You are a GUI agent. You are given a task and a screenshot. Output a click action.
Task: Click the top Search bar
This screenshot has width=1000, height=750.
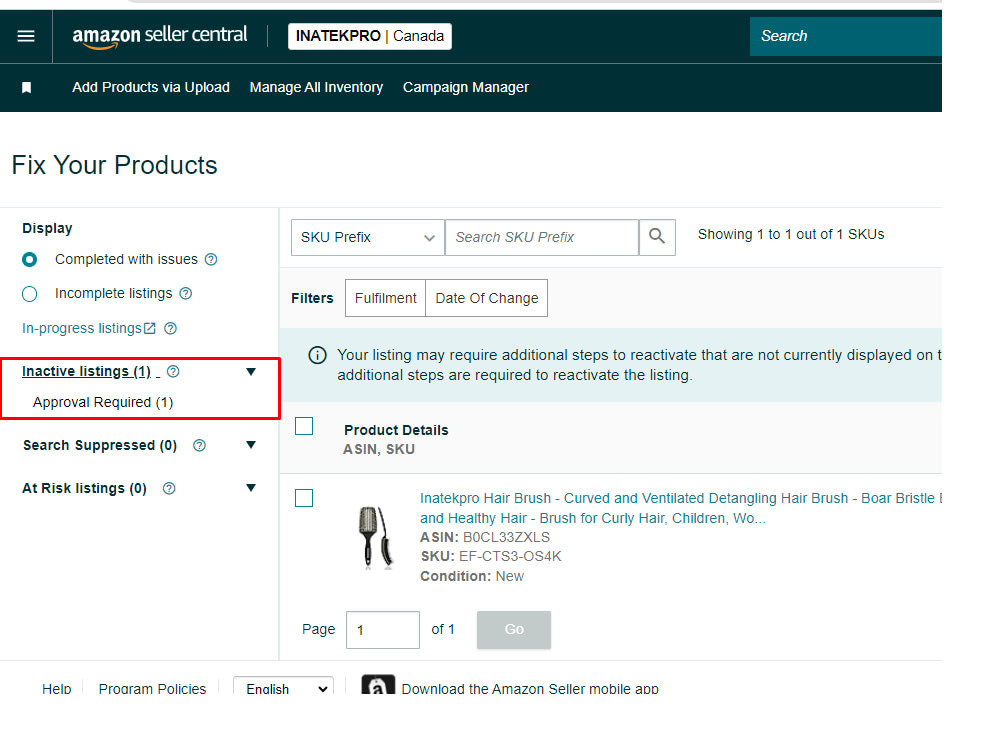846,36
